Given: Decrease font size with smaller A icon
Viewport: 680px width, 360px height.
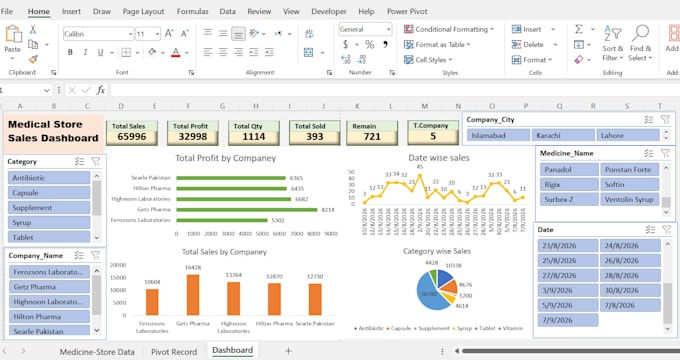Looking at the screenshot, I should [185, 33].
